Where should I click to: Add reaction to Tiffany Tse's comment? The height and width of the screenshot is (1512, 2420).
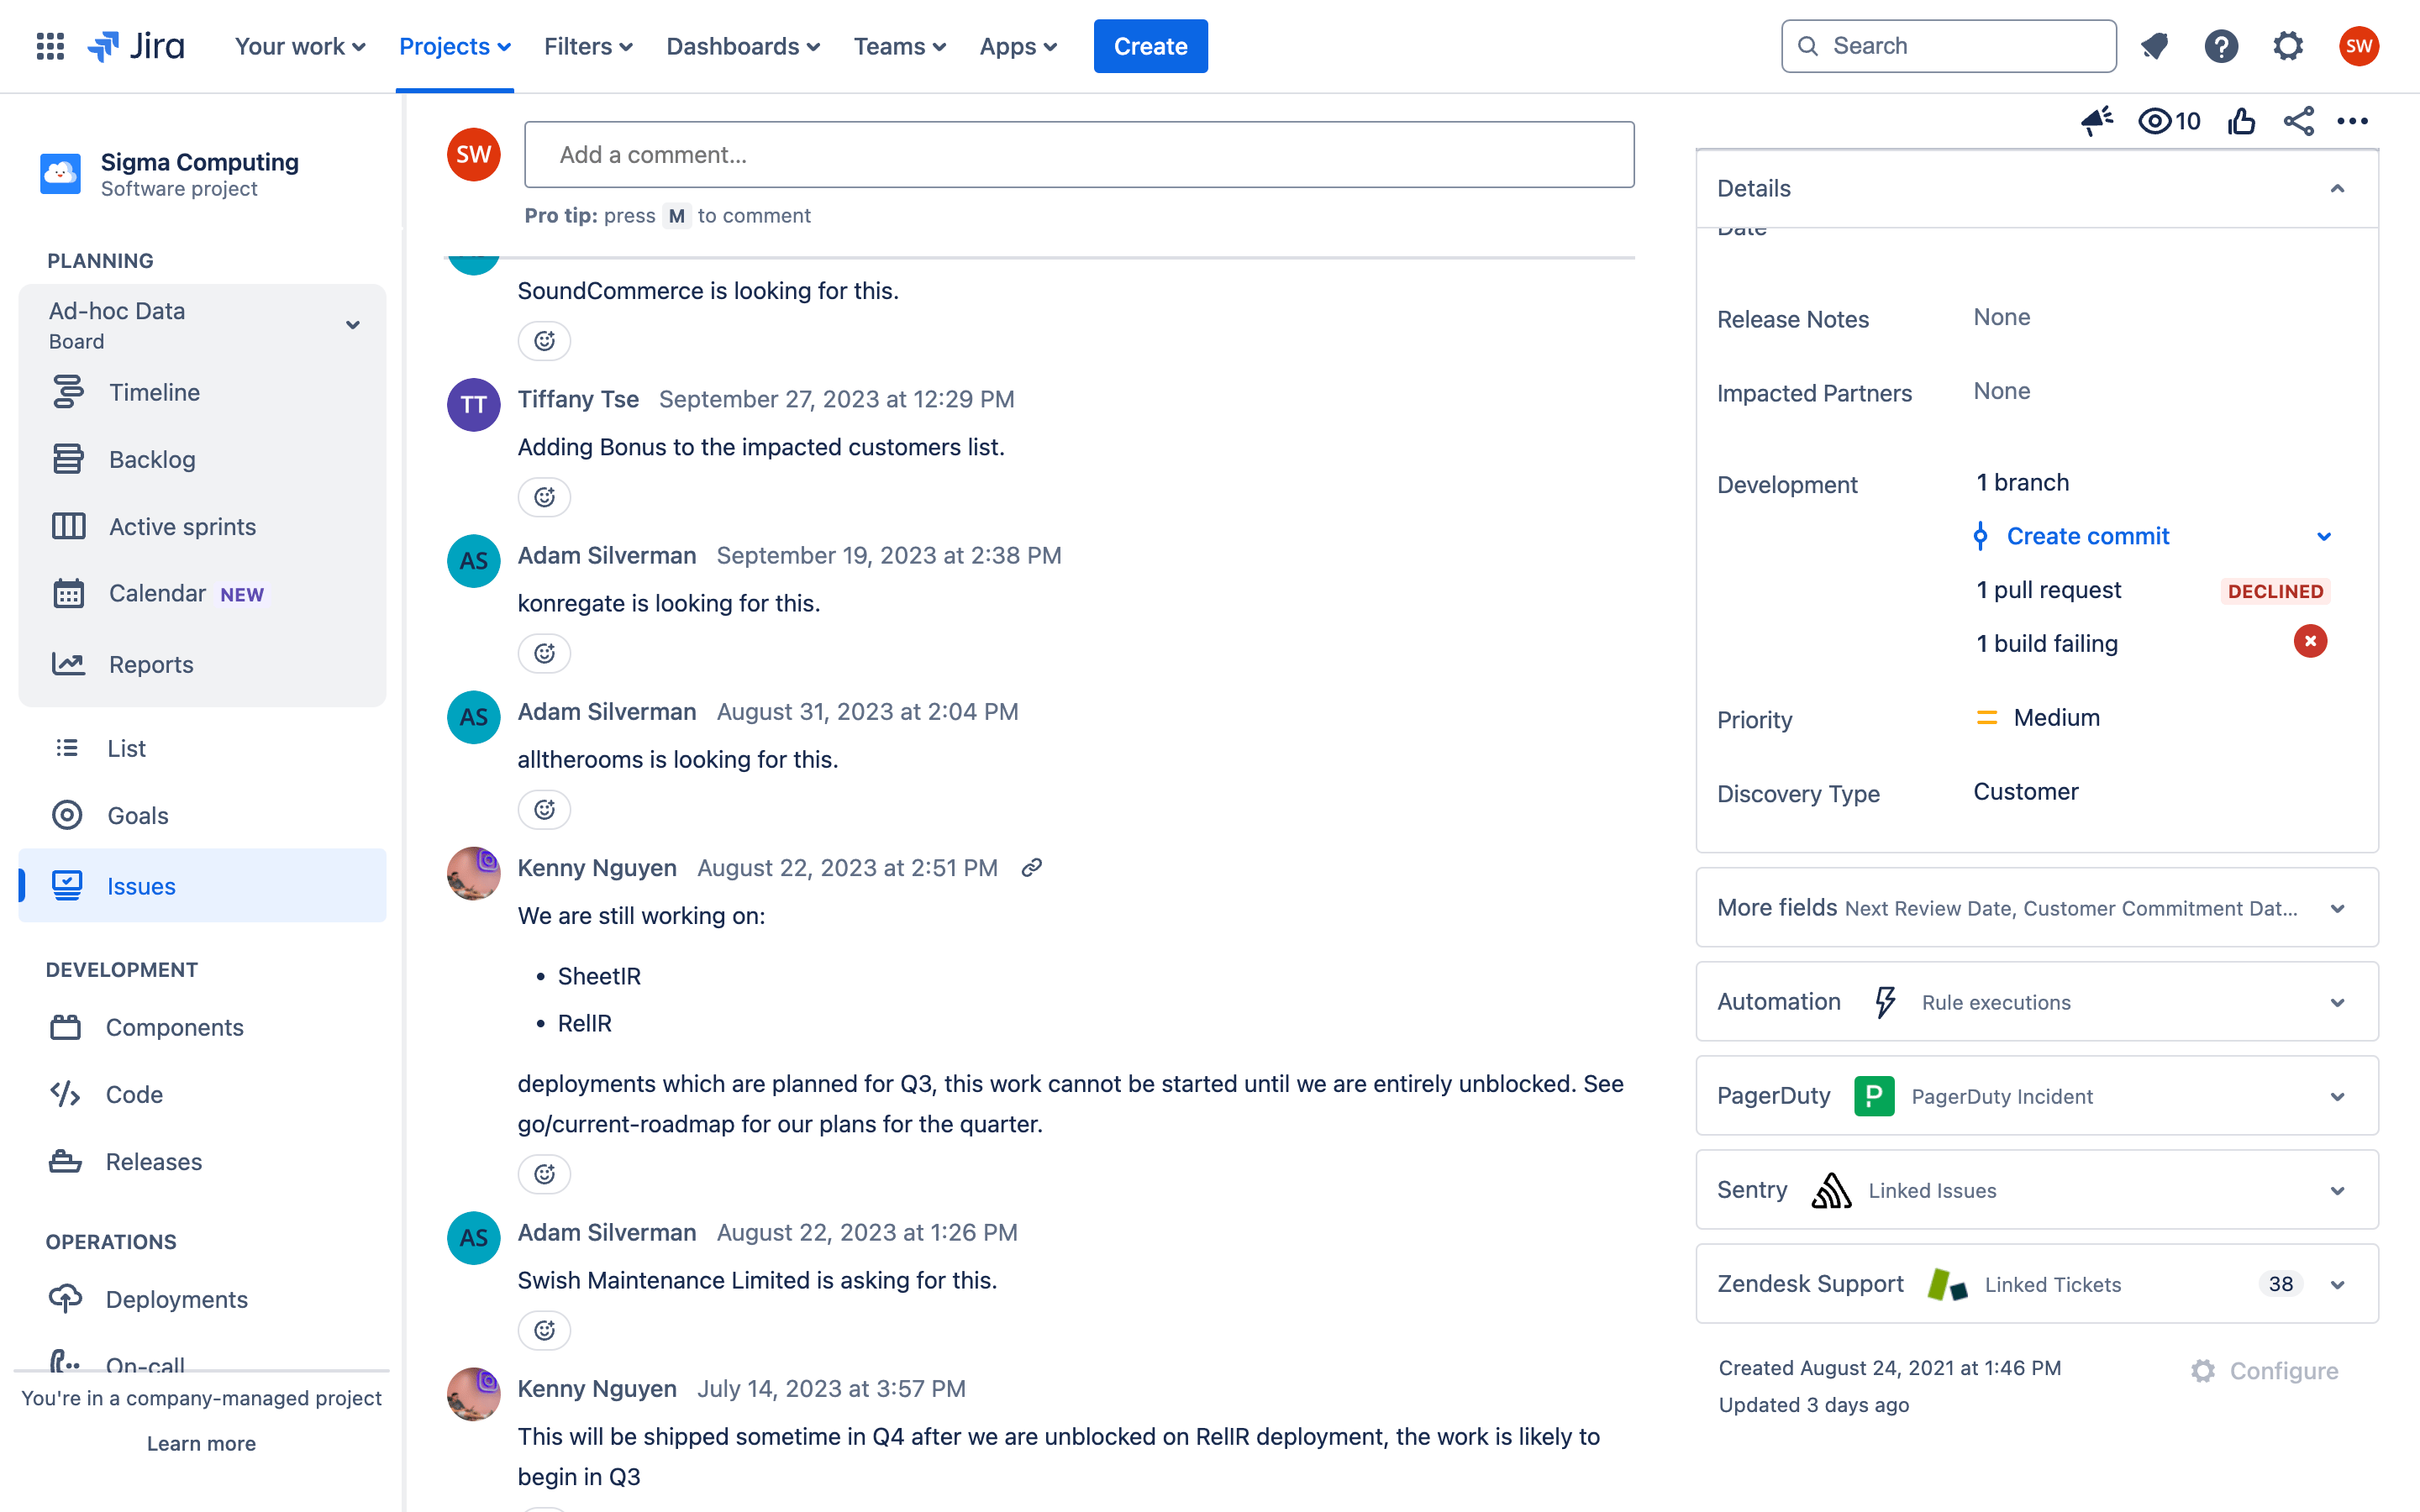click(x=544, y=497)
